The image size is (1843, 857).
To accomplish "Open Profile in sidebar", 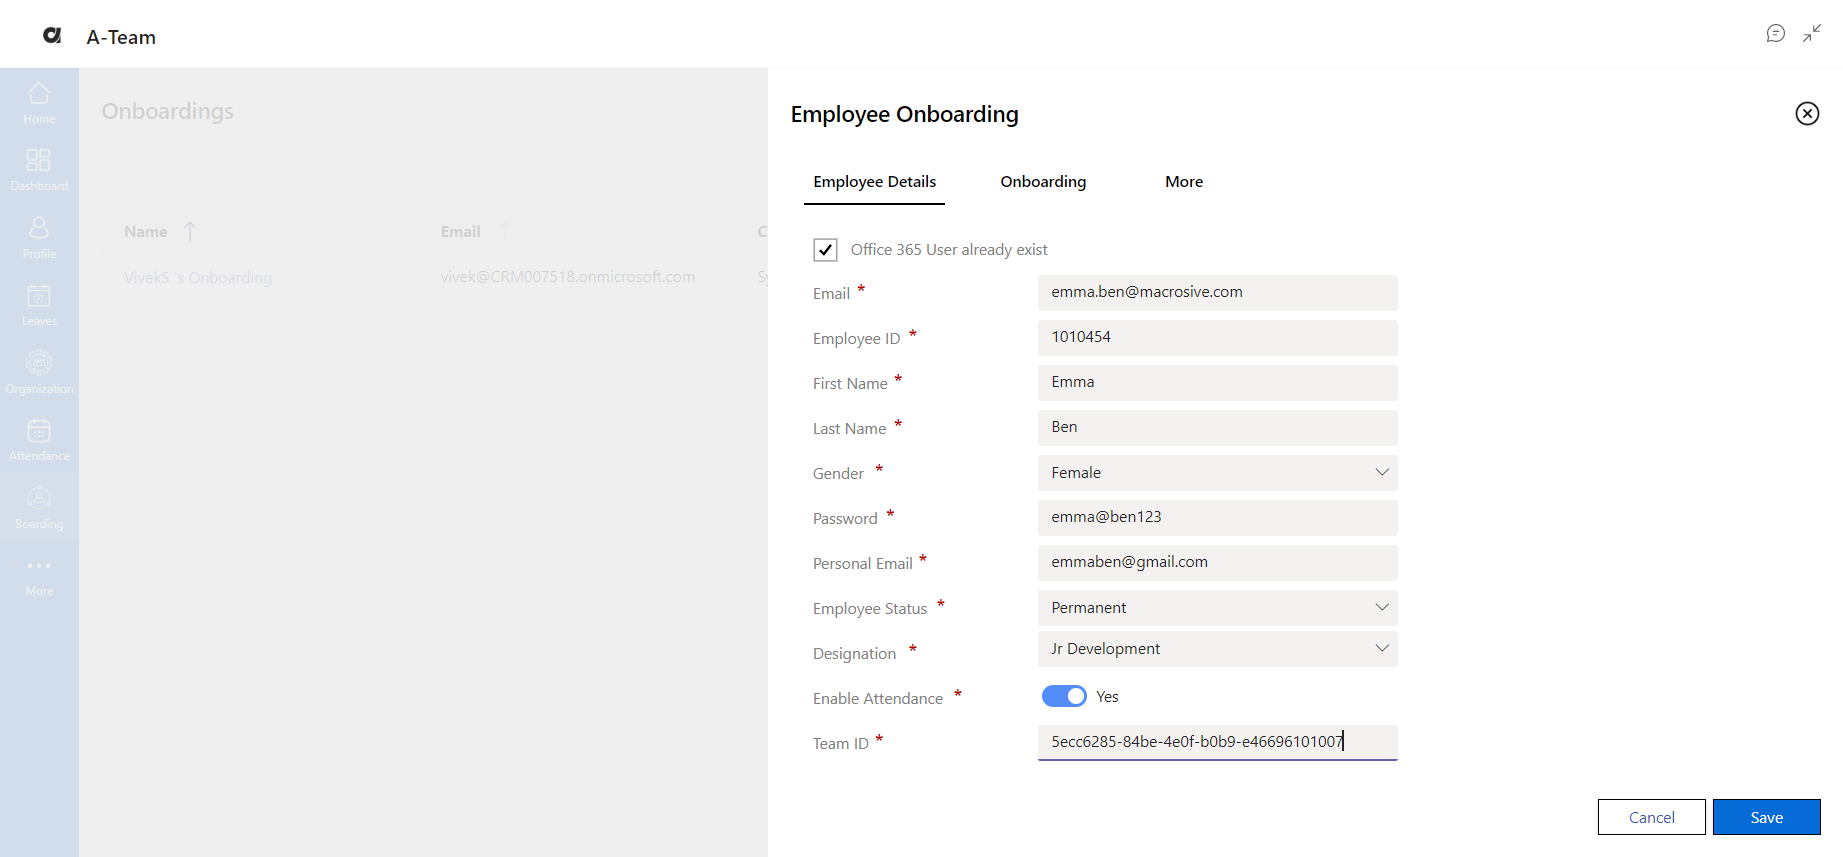I will click(x=39, y=238).
